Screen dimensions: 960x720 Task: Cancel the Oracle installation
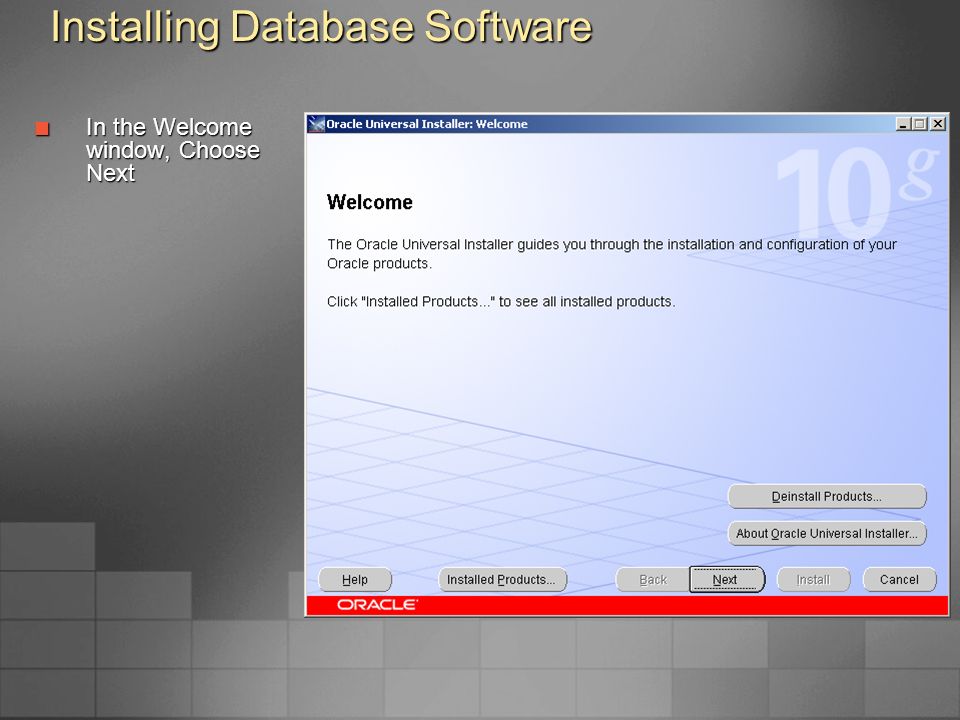(x=899, y=579)
